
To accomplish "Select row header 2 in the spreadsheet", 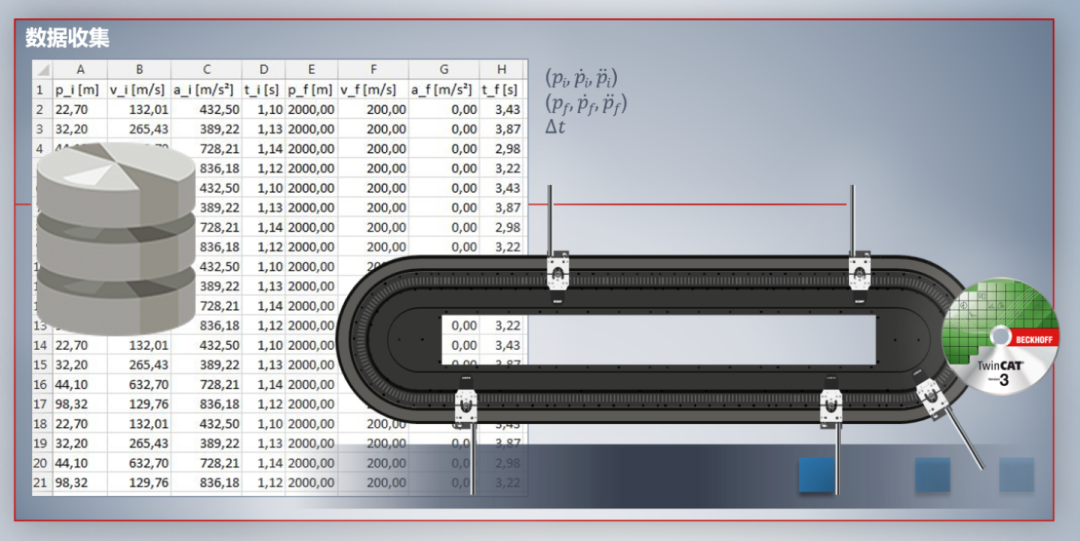I will point(41,109).
